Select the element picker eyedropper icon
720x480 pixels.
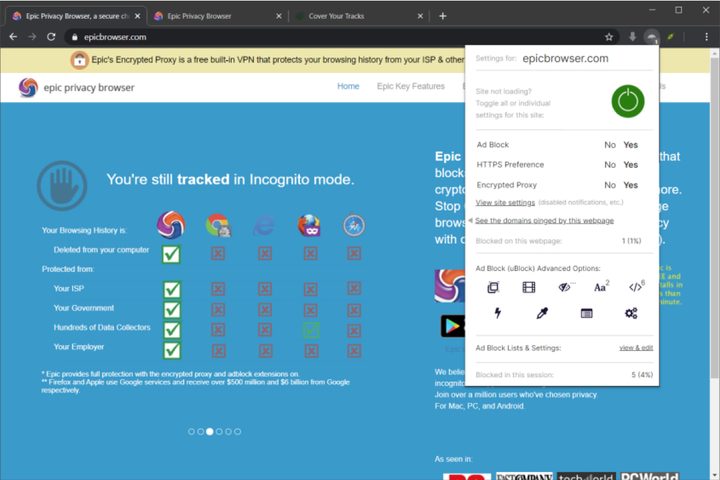click(542, 313)
